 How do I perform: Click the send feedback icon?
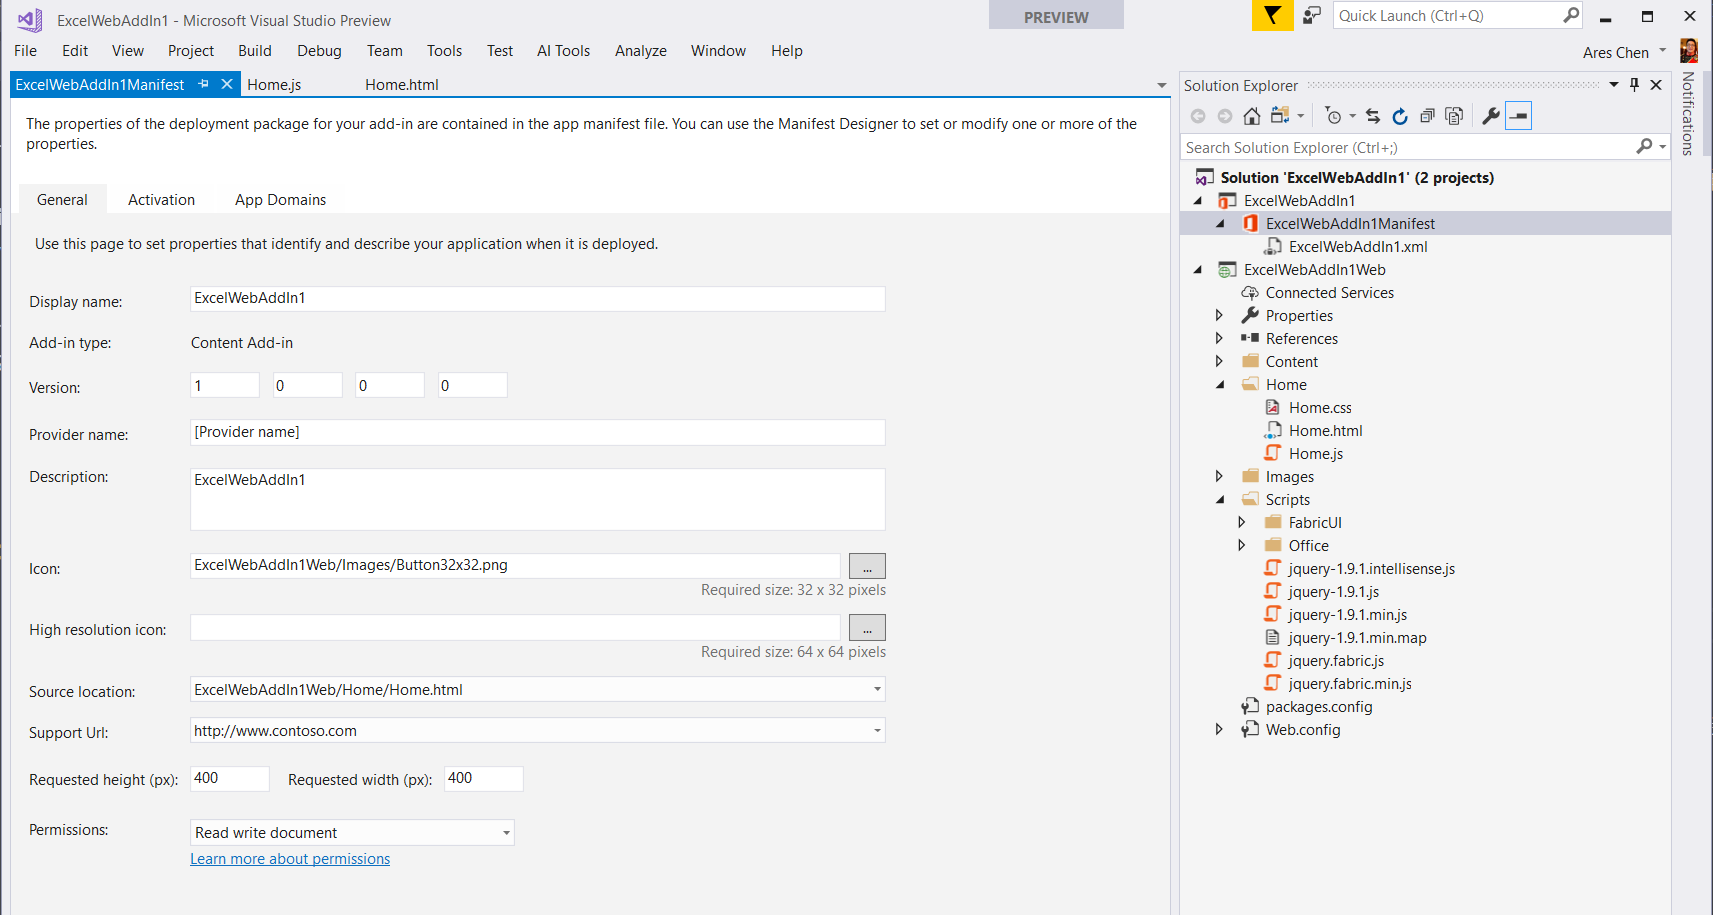click(x=1311, y=16)
